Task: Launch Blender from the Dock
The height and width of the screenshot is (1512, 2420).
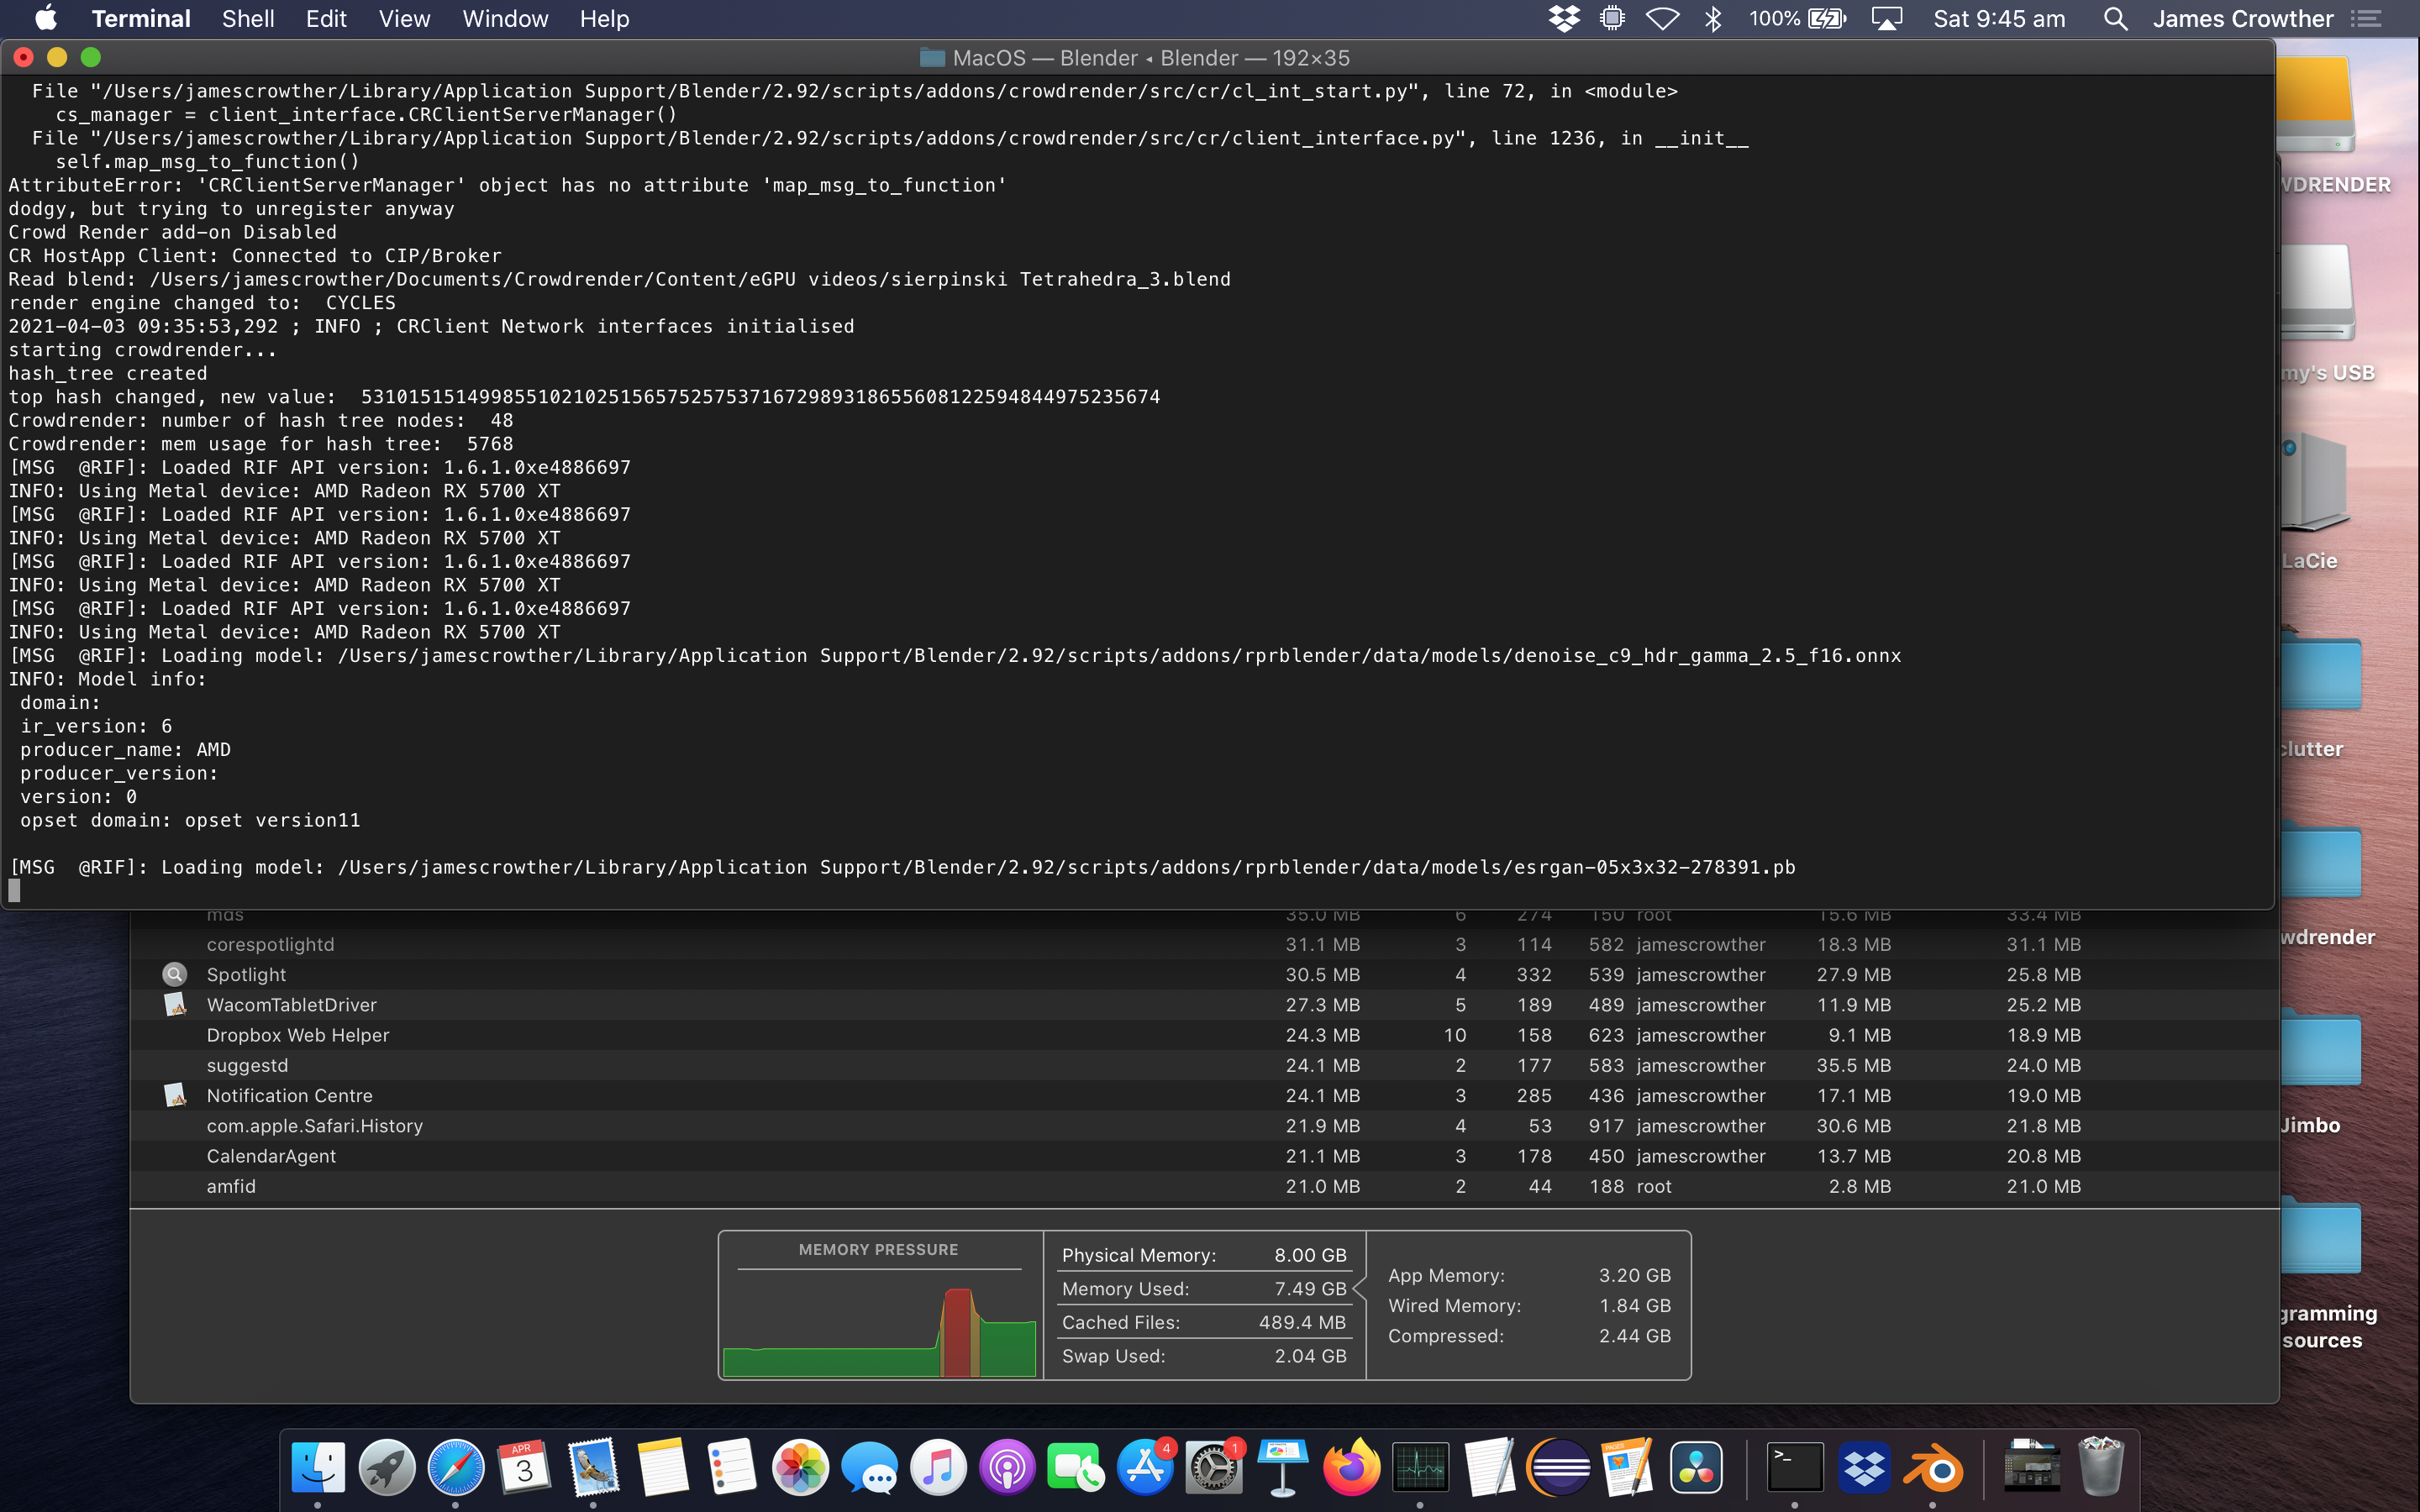Action: point(1934,1468)
